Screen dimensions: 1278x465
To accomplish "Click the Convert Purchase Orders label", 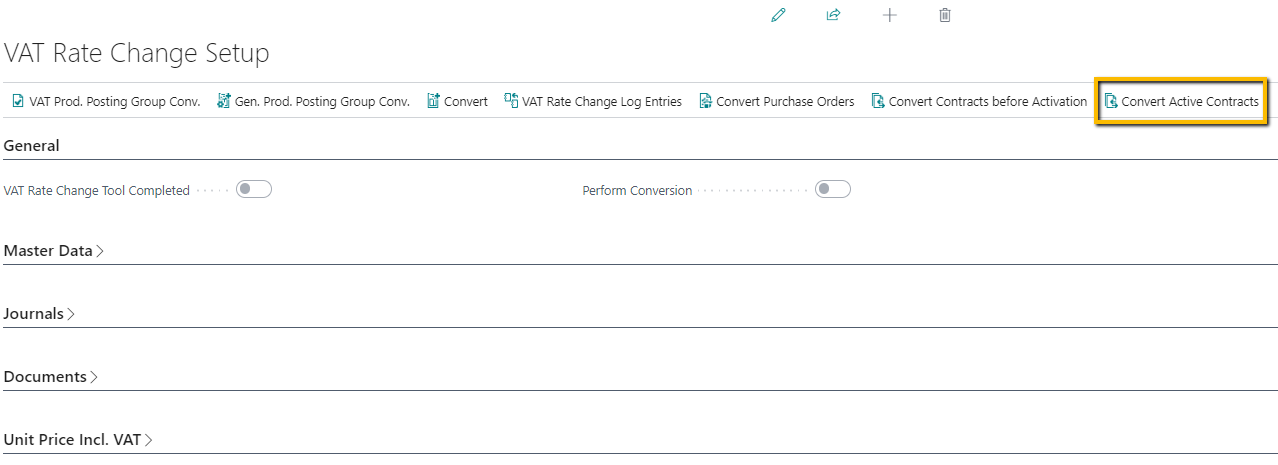I will click(785, 101).
